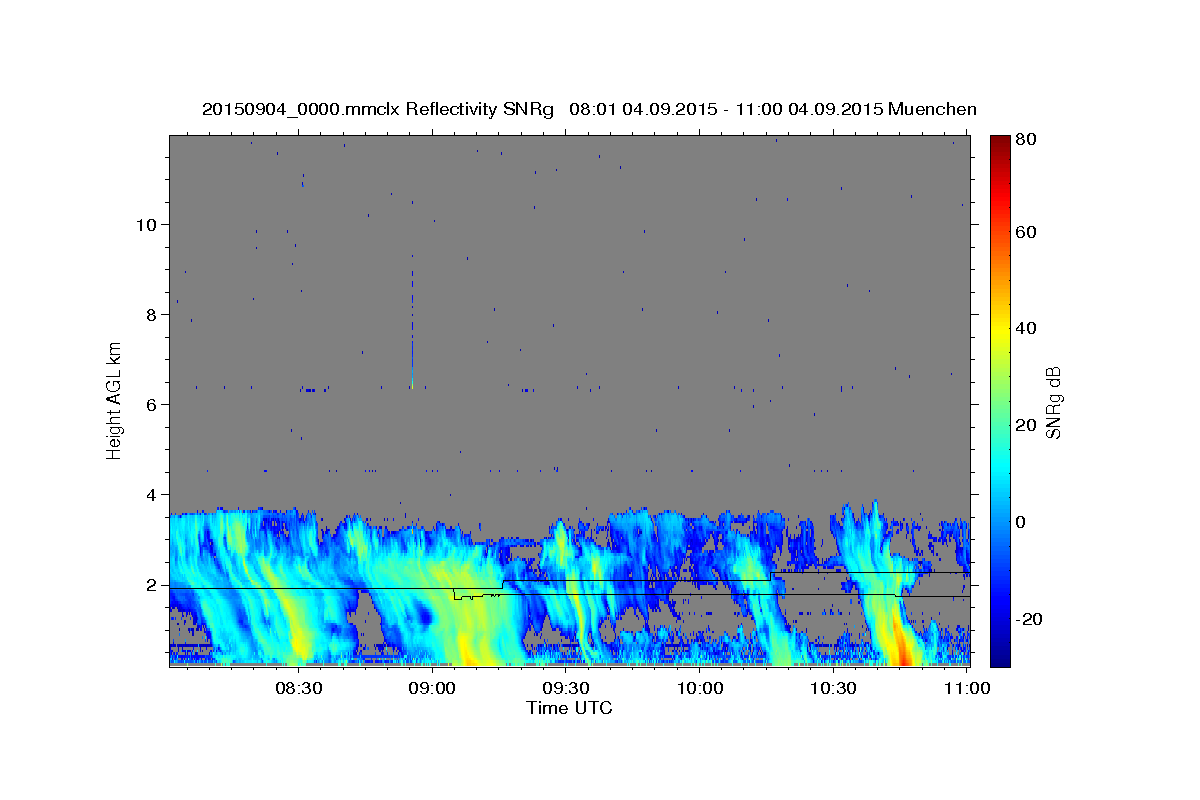This screenshot has width=1200, height=800.
Task: Click the 09:30 time tick label
Action: pyautogui.click(x=566, y=689)
